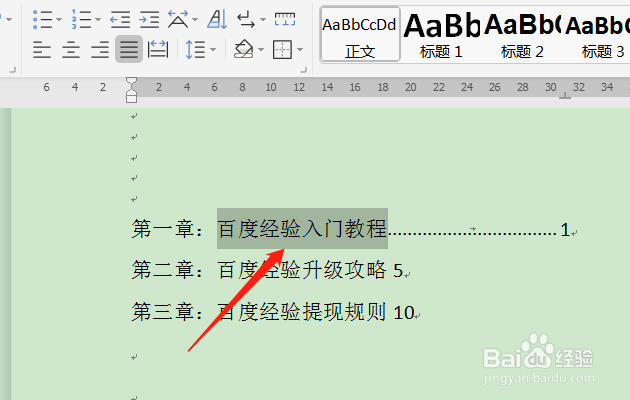Apply numbered list formatting
Image resolution: width=630 pixels, height=400 pixels.
(x=82, y=19)
